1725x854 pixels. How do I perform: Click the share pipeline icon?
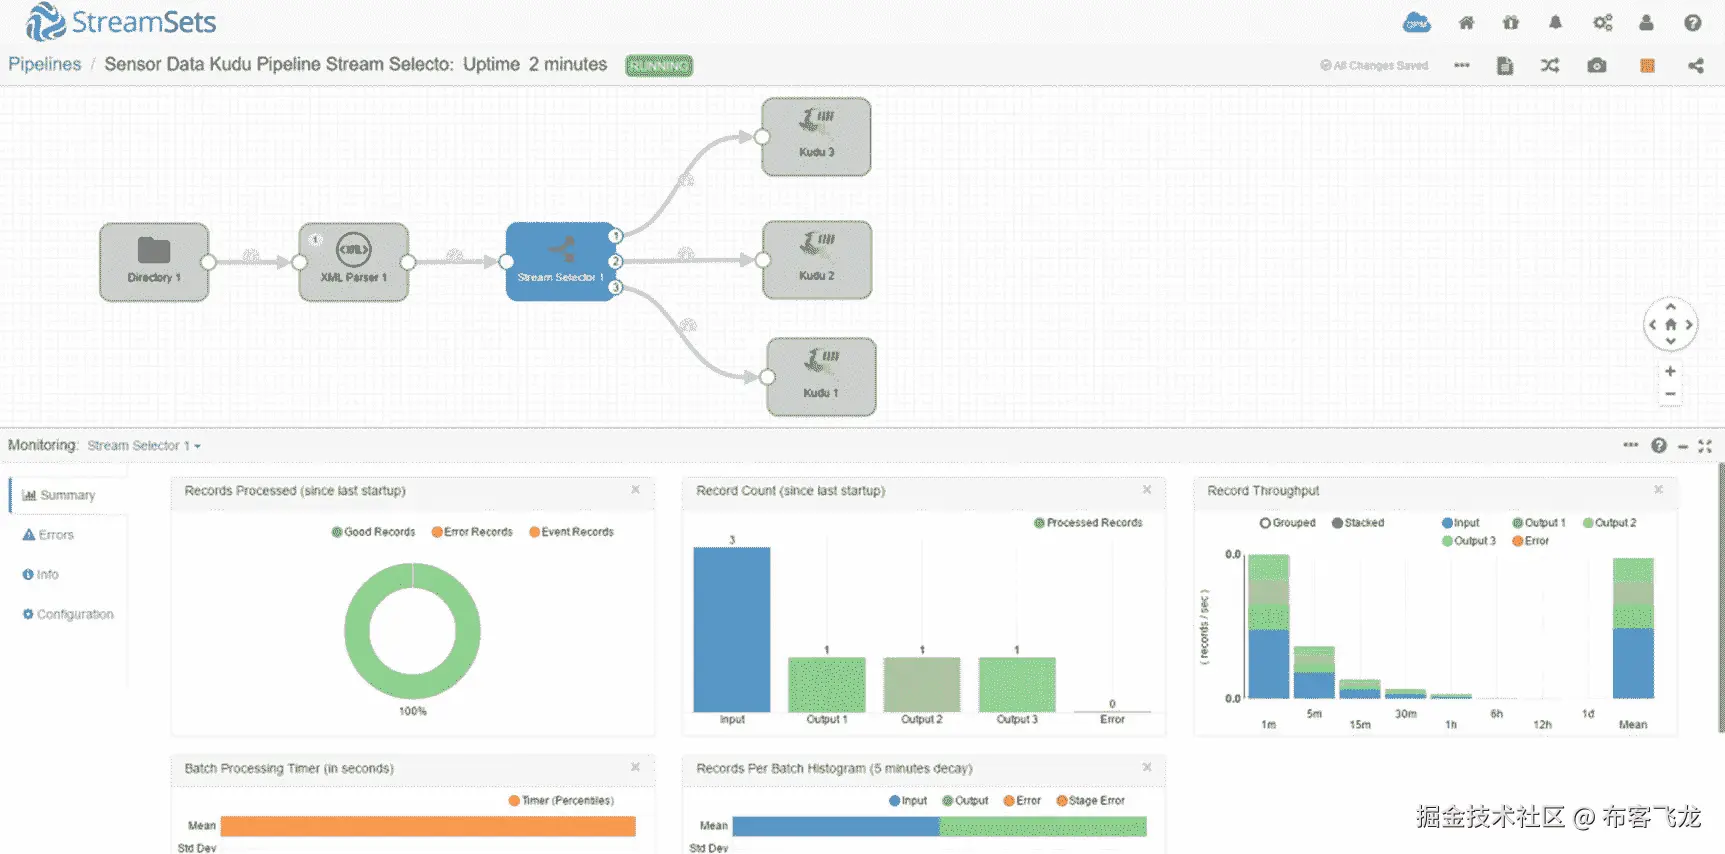(1696, 66)
